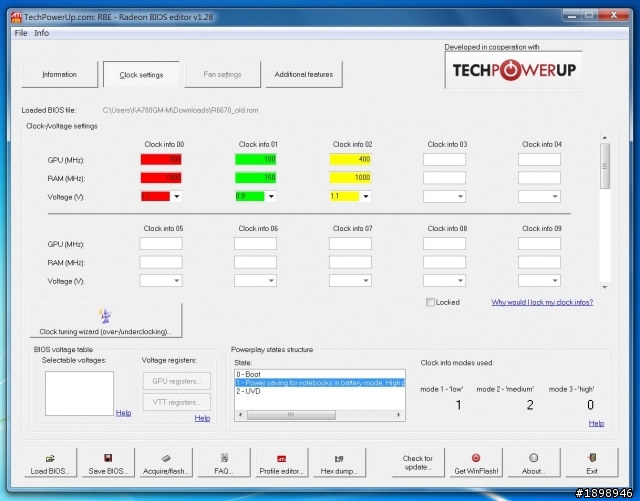The image size is (640, 501).
Task: Click the VTT registers button
Action: pos(177,402)
